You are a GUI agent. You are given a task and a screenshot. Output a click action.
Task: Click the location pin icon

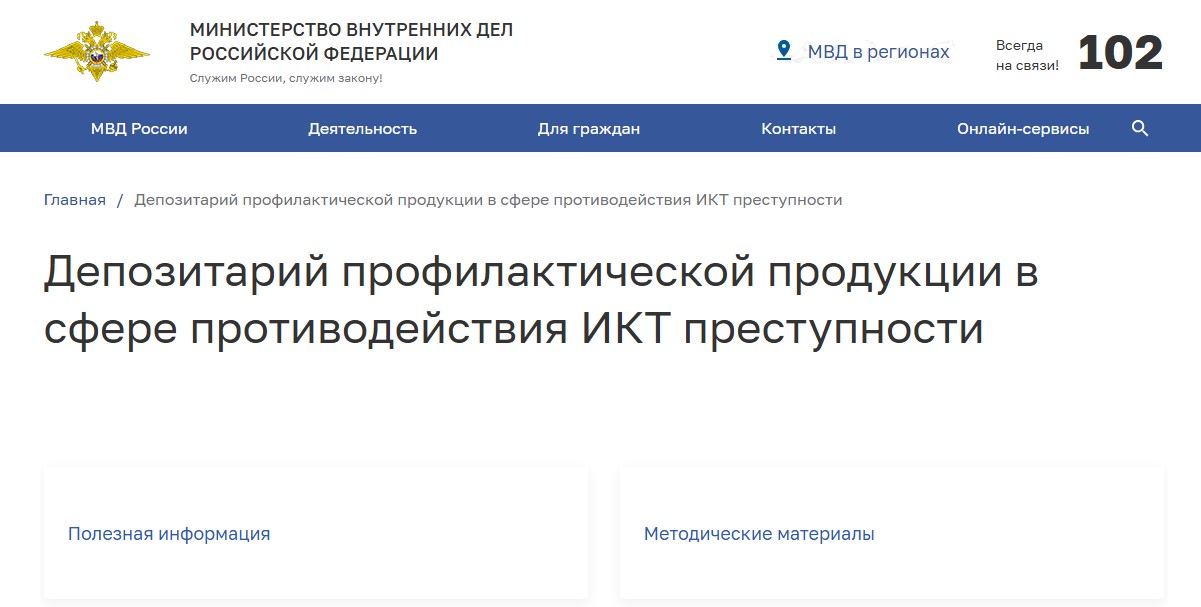coord(784,50)
